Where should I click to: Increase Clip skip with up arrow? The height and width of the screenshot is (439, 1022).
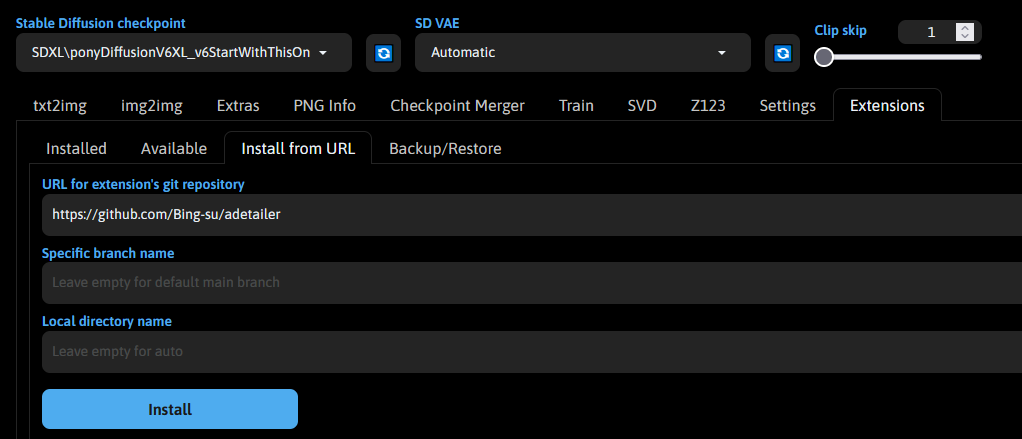click(965, 27)
